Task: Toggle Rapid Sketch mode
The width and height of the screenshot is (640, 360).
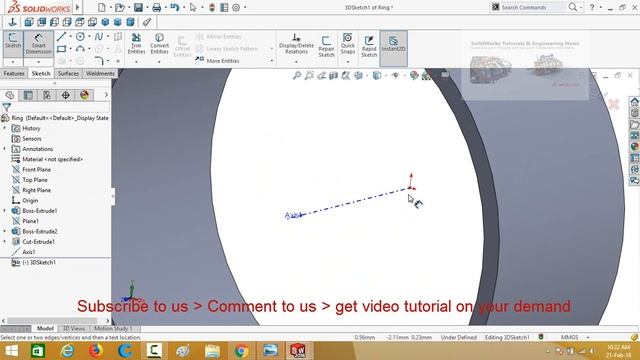Action: click(369, 46)
